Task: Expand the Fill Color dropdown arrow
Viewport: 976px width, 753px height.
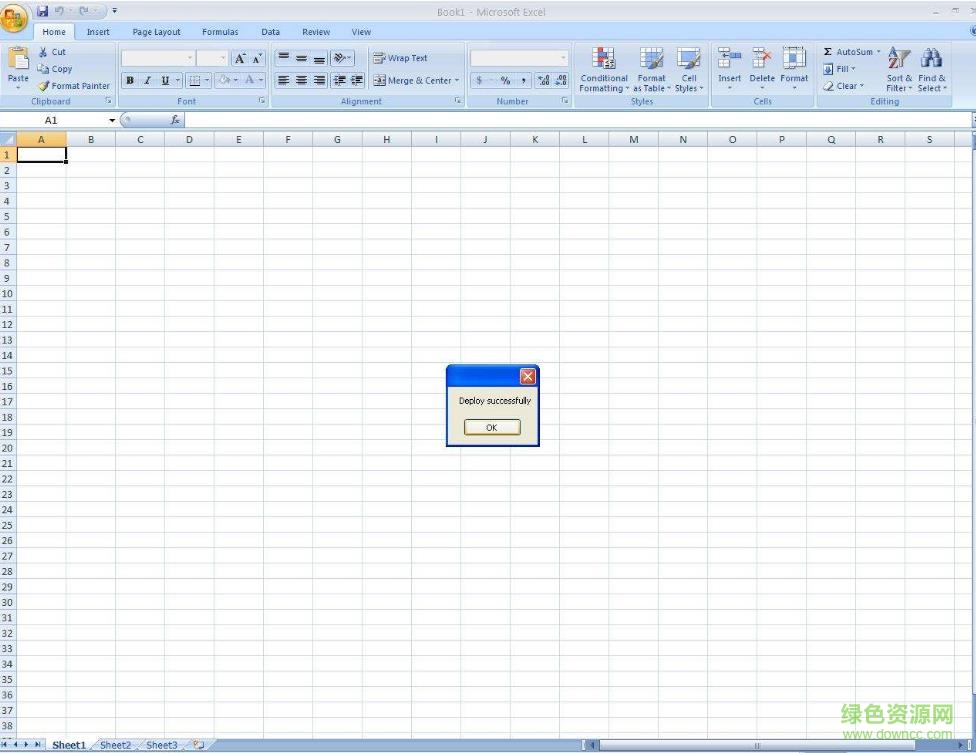Action: pyautogui.click(x=236, y=80)
